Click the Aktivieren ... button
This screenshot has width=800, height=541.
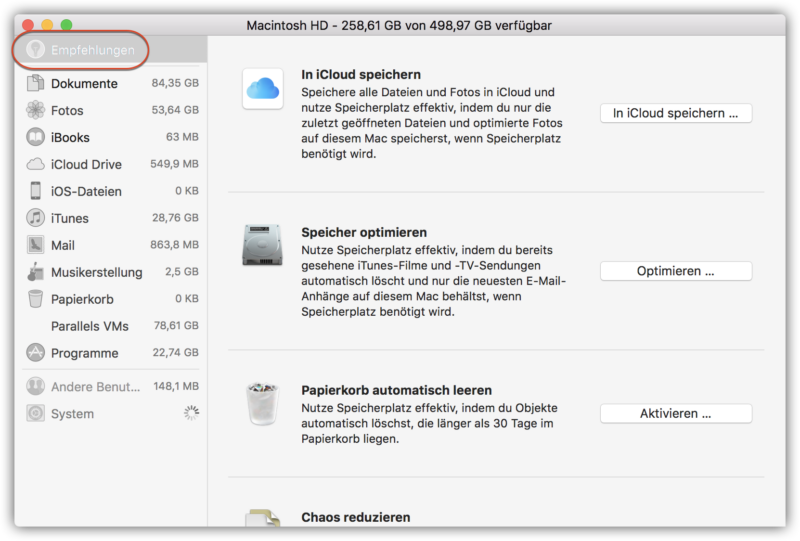[676, 413]
